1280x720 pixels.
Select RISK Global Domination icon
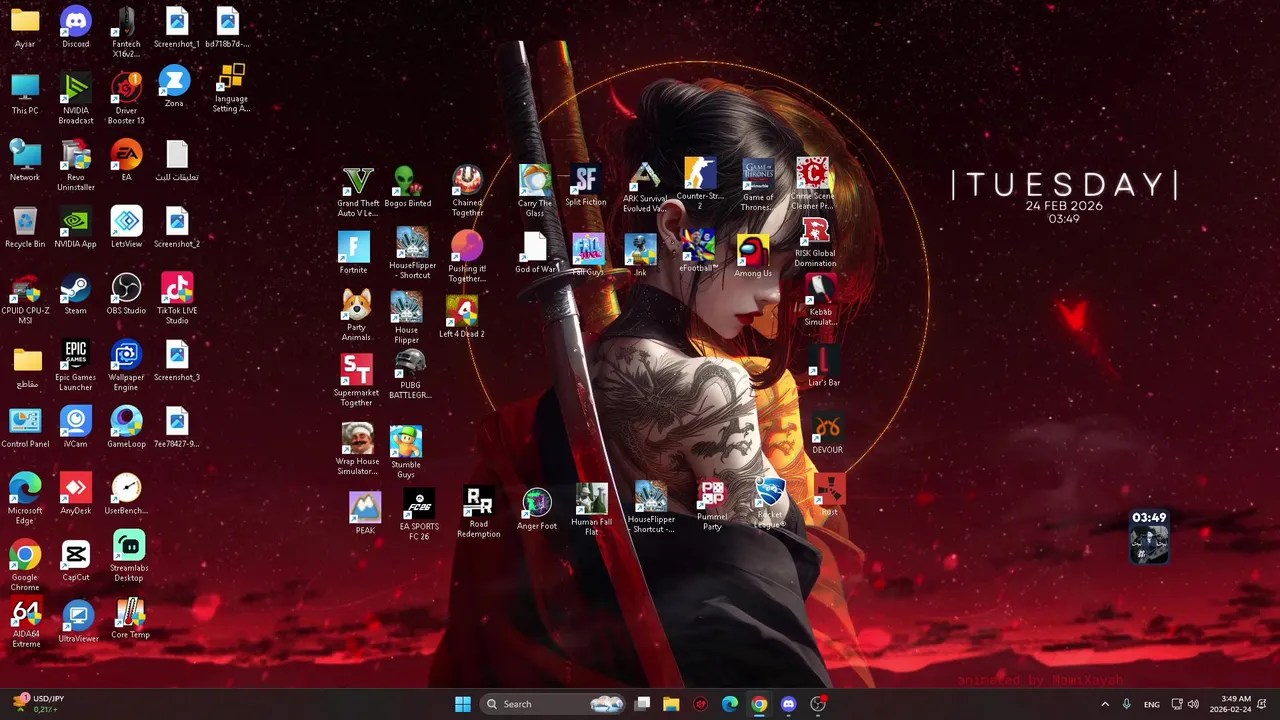815,244
